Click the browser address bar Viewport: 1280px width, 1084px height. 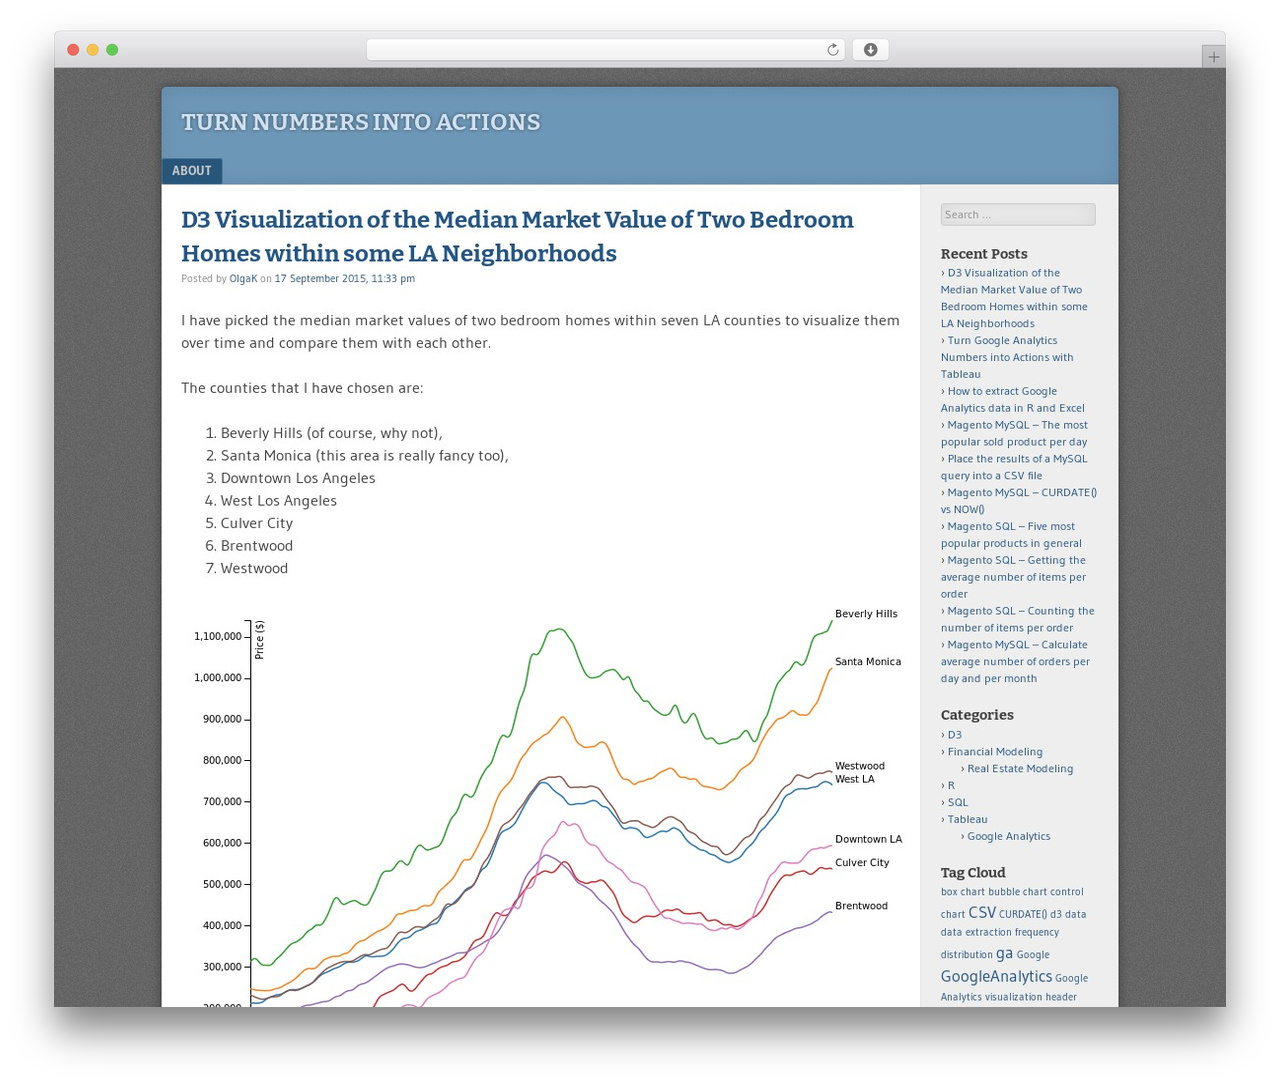[605, 50]
